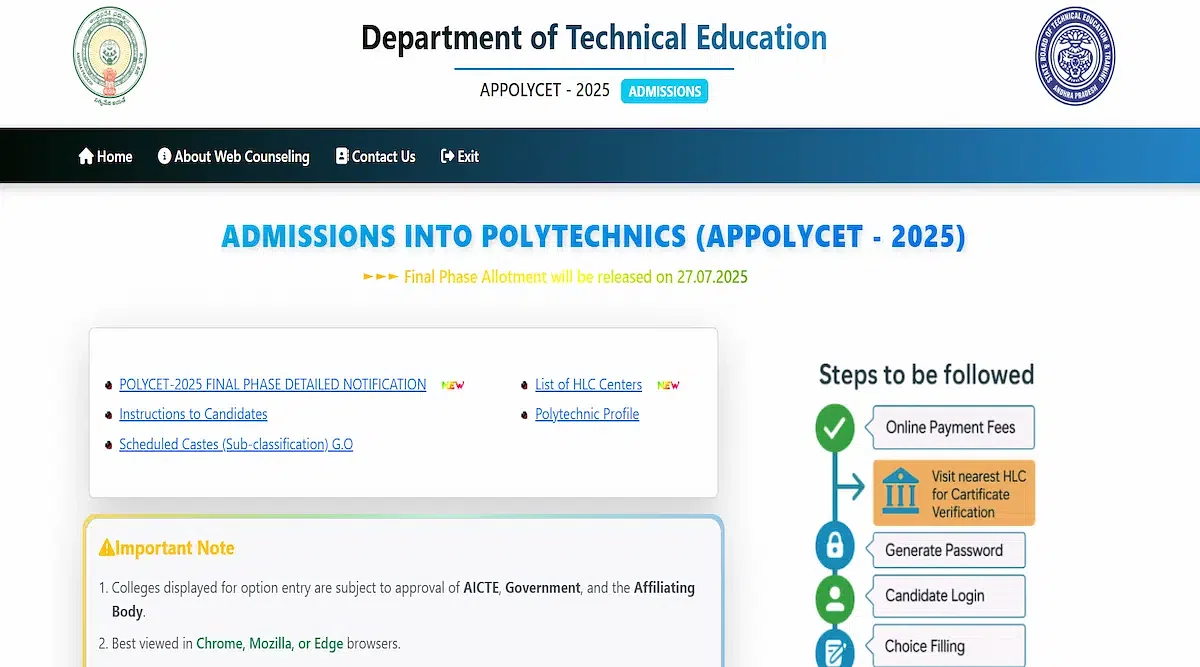Click Admissions Into Polytechnics (APPOLYCET - 2025) heading
The height and width of the screenshot is (667, 1200).
594,237
